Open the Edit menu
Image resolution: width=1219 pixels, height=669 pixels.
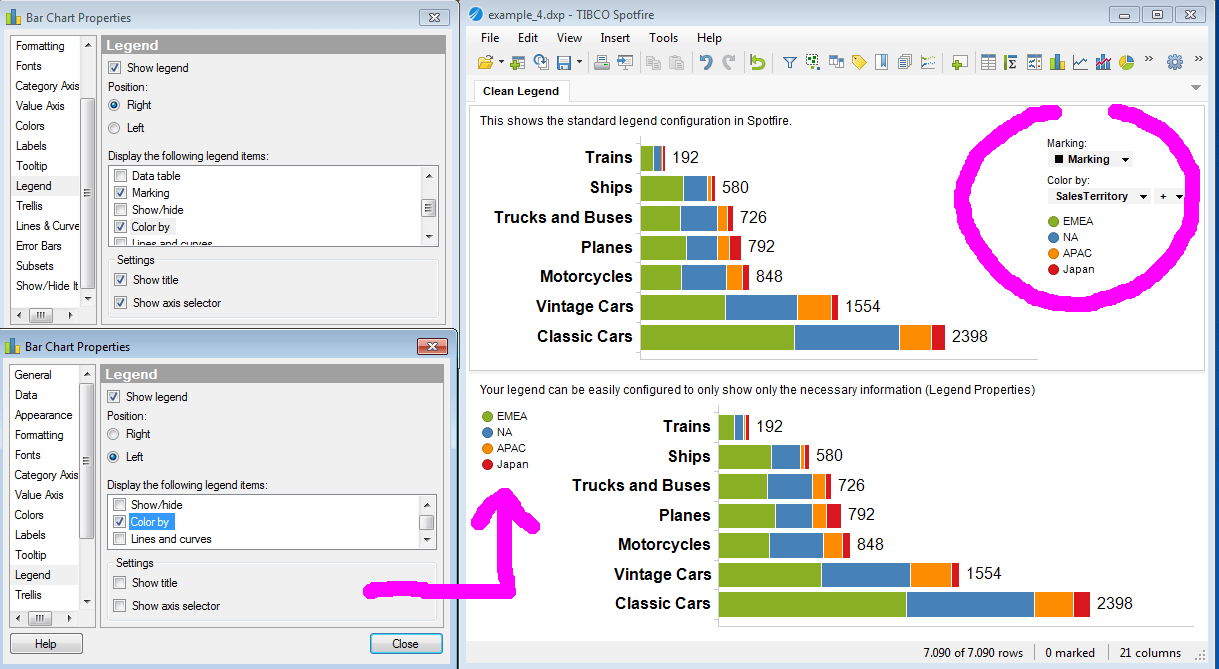[528, 38]
